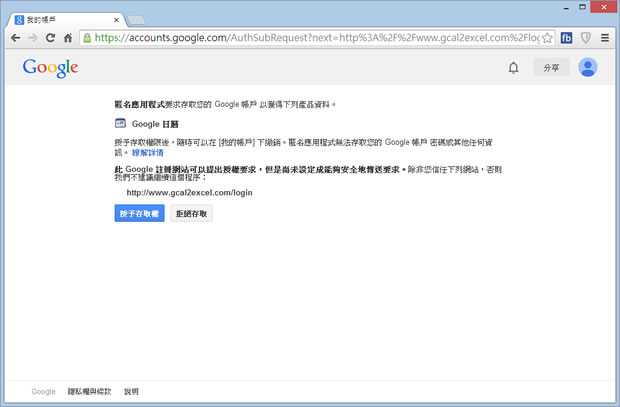
Task: Click the Google logo in header
Action: (50, 68)
